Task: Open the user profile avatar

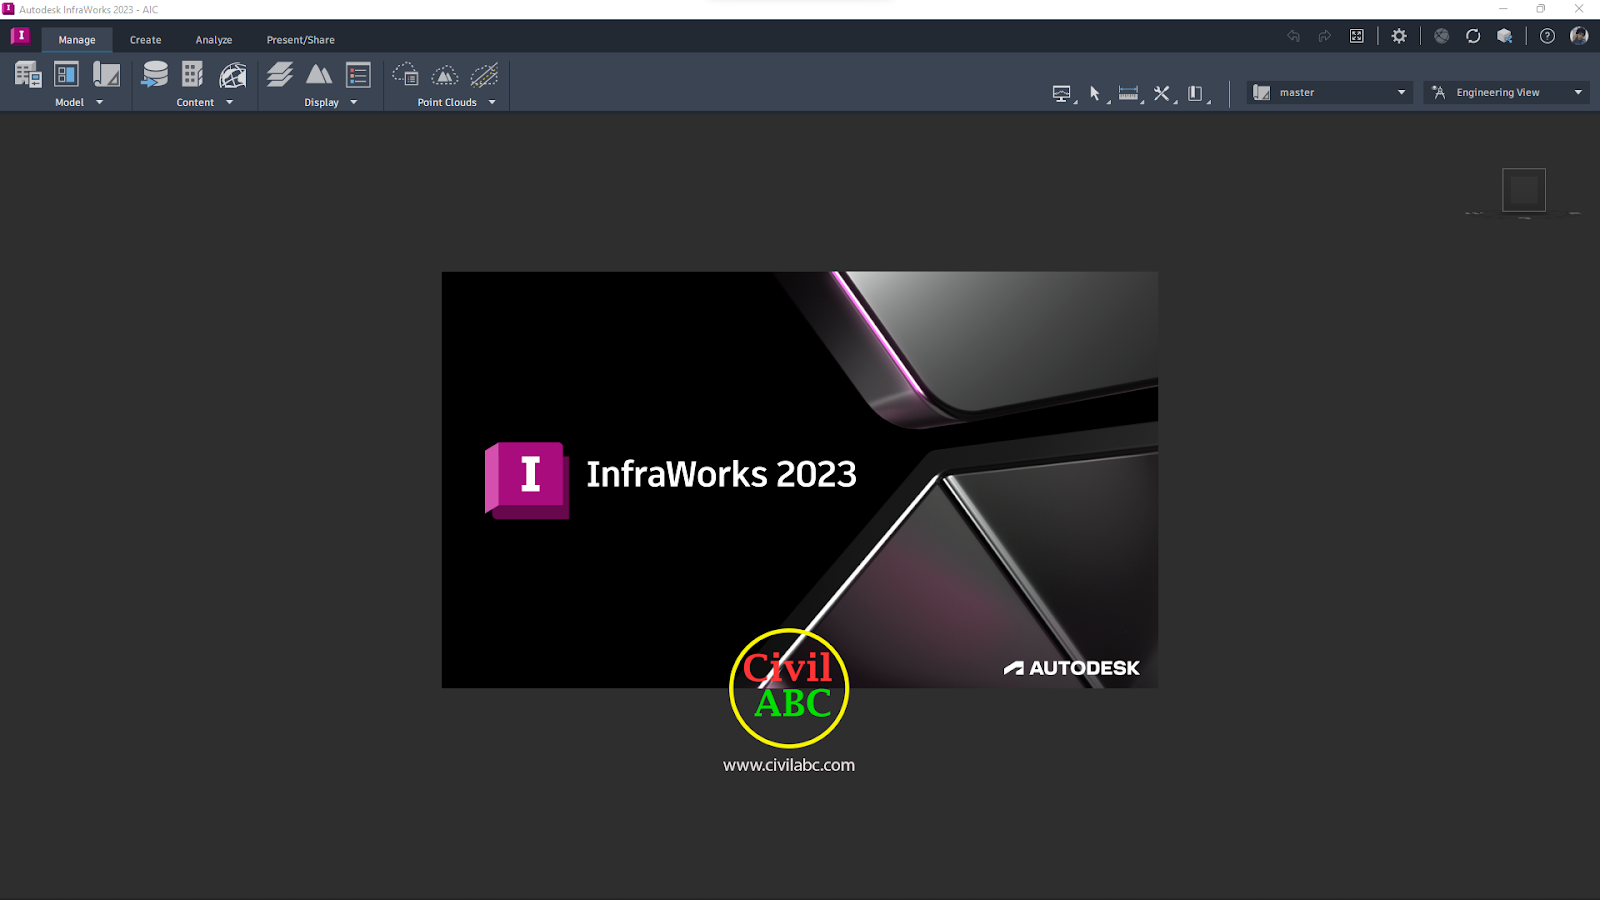Action: coord(1579,36)
